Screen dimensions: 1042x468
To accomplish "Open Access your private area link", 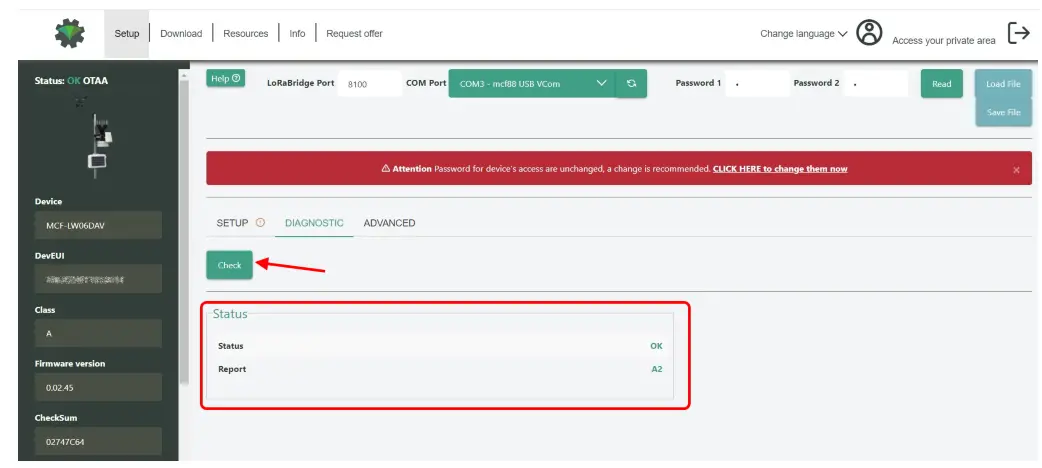I will pyautogui.click(x=944, y=41).
